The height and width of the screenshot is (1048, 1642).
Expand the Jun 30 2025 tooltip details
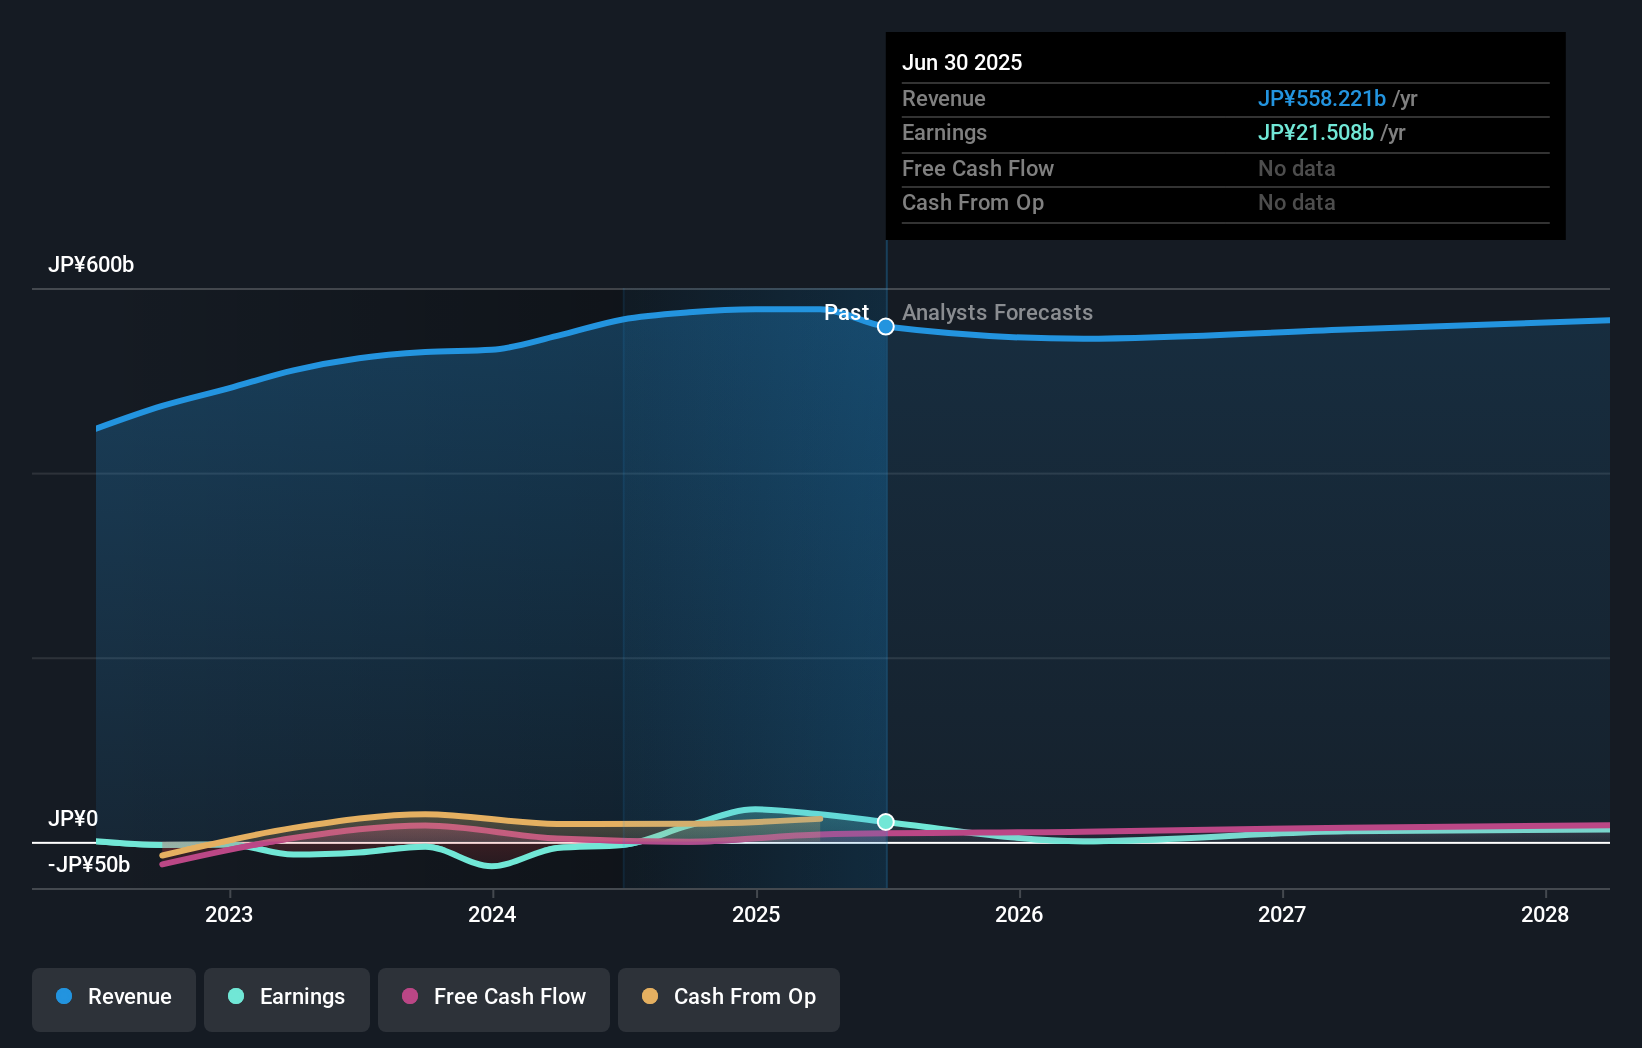click(962, 62)
